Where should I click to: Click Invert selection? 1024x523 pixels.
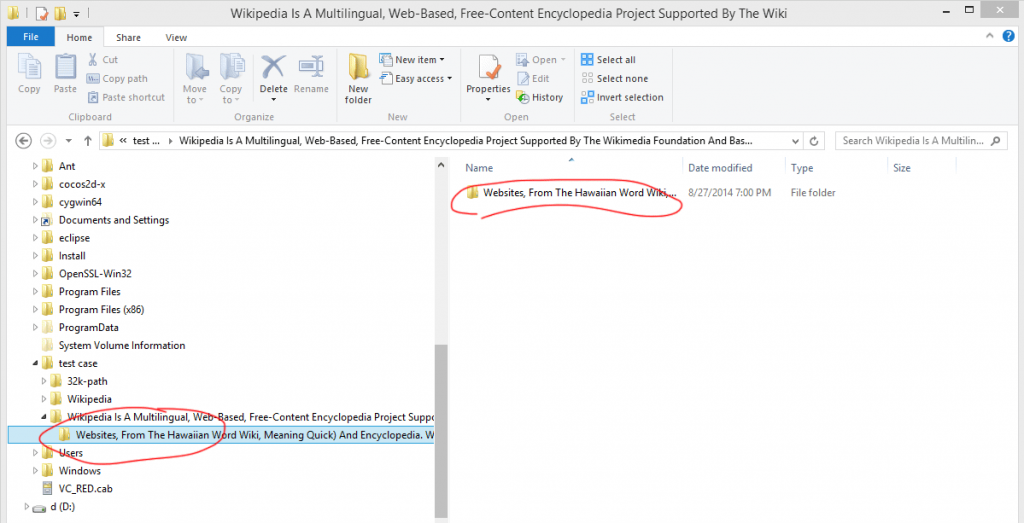click(x=622, y=97)
